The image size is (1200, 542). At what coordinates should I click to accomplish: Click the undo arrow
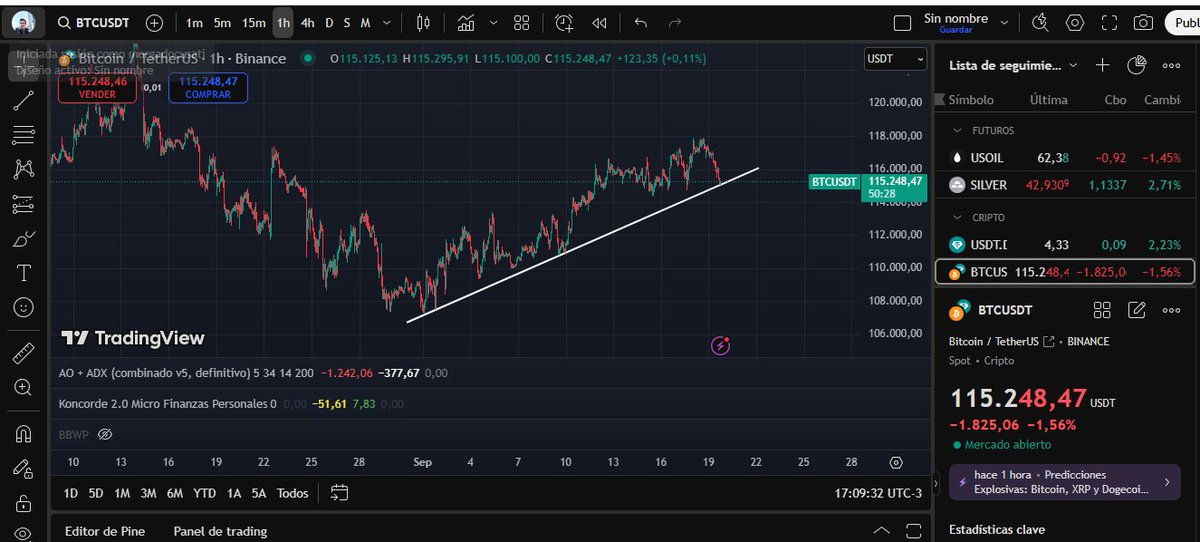[641, 22]
